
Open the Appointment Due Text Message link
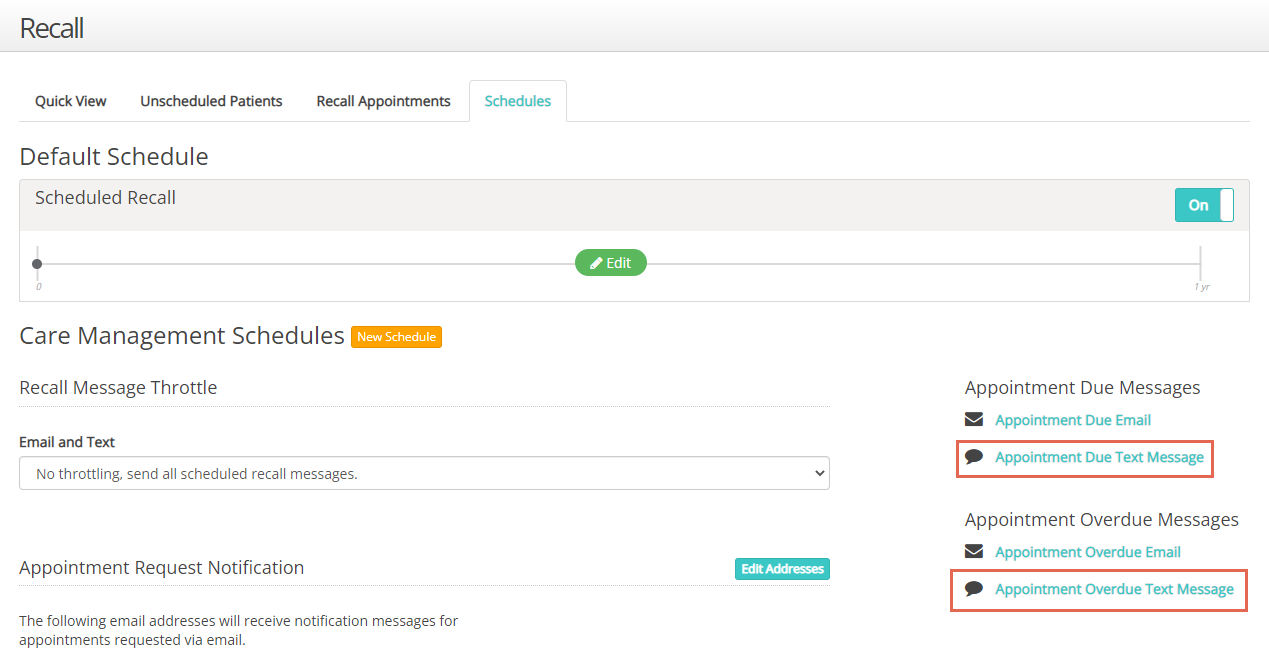pos(1099,457)
